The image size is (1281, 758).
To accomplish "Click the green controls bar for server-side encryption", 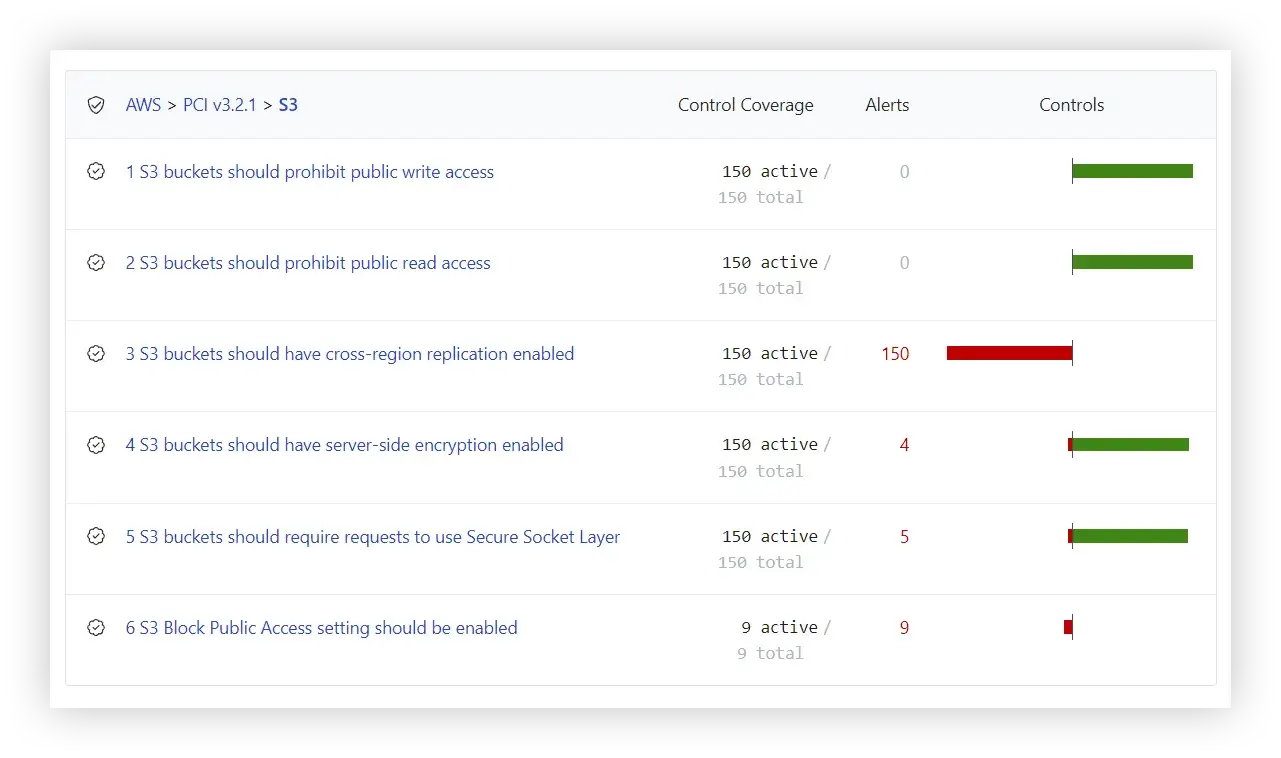I will [x=1131, y=444].
